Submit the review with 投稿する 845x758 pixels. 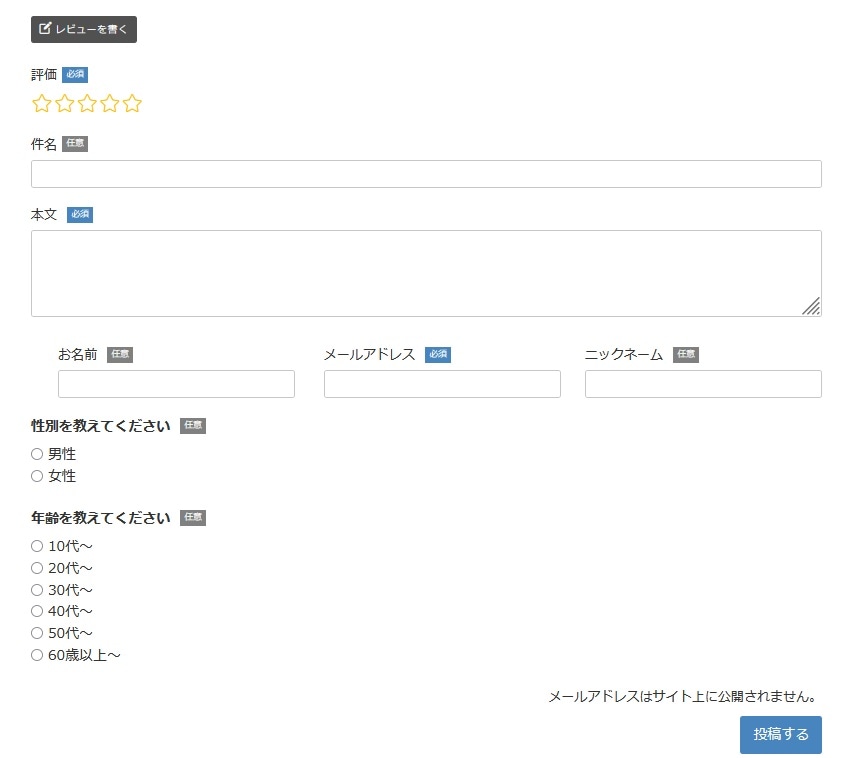click(x=781, y=735)
